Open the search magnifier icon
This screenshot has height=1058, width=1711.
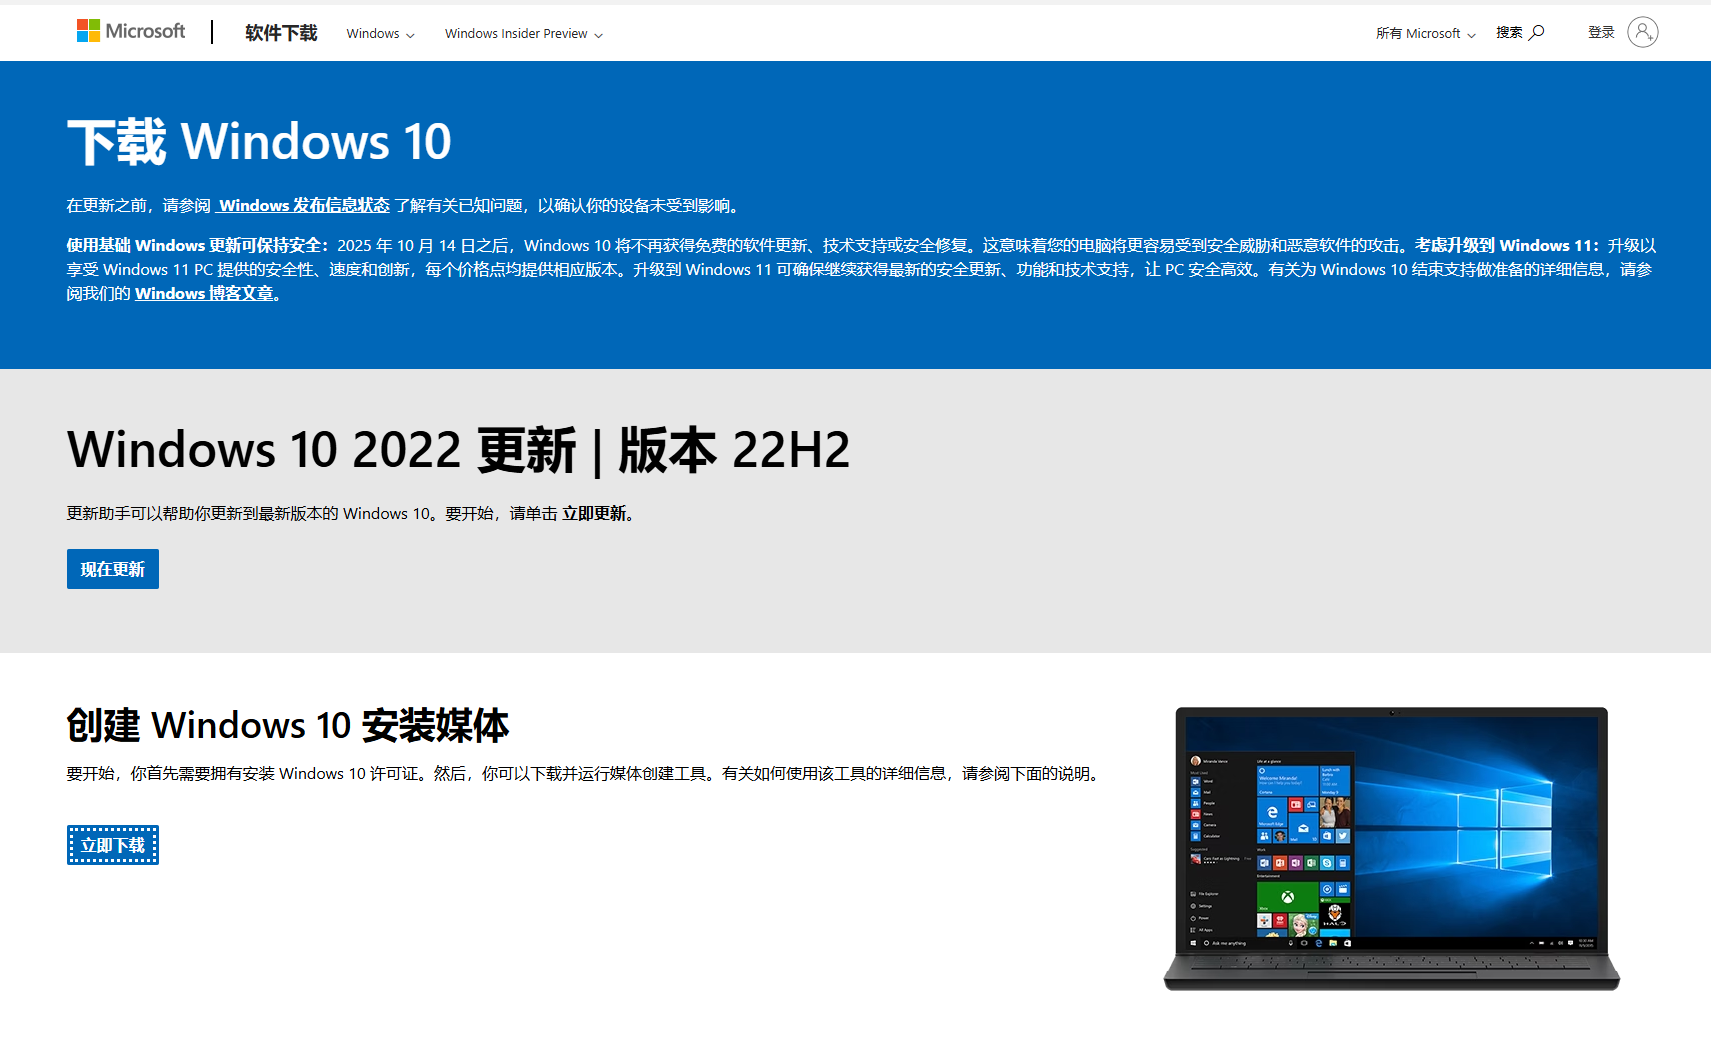click(1537, 32)
